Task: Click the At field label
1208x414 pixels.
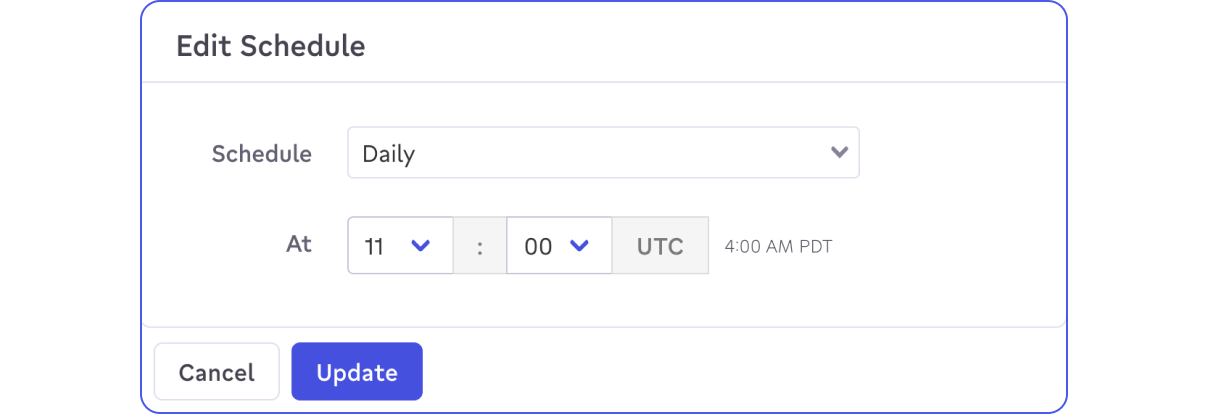Action: click(298, 244)
